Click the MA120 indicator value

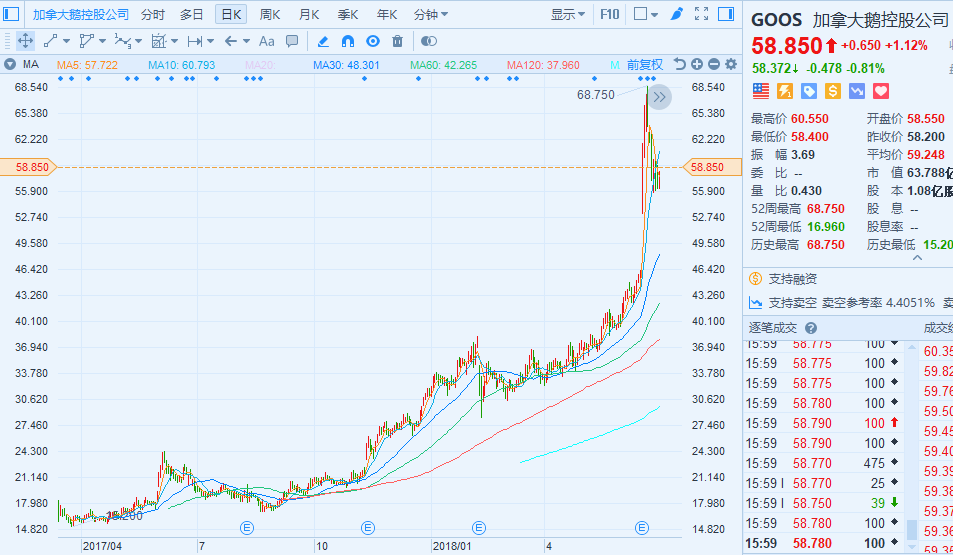coord(543,64)
